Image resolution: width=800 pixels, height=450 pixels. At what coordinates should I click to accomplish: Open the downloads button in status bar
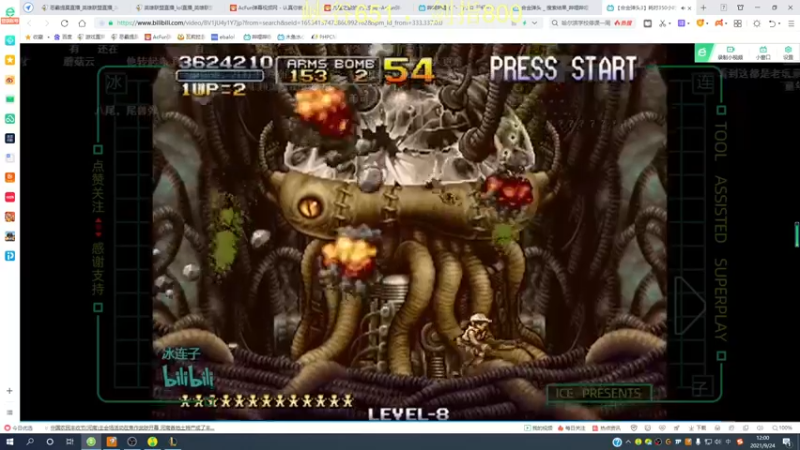coord(697,428)
